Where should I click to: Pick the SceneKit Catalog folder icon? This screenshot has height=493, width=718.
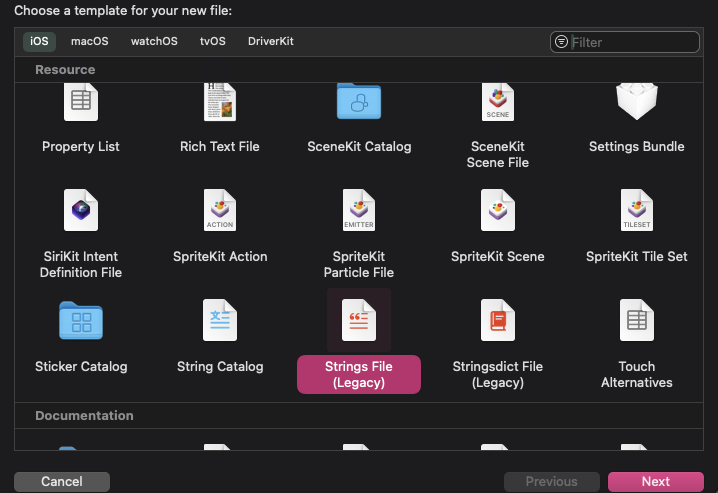(x=359, y=101)
